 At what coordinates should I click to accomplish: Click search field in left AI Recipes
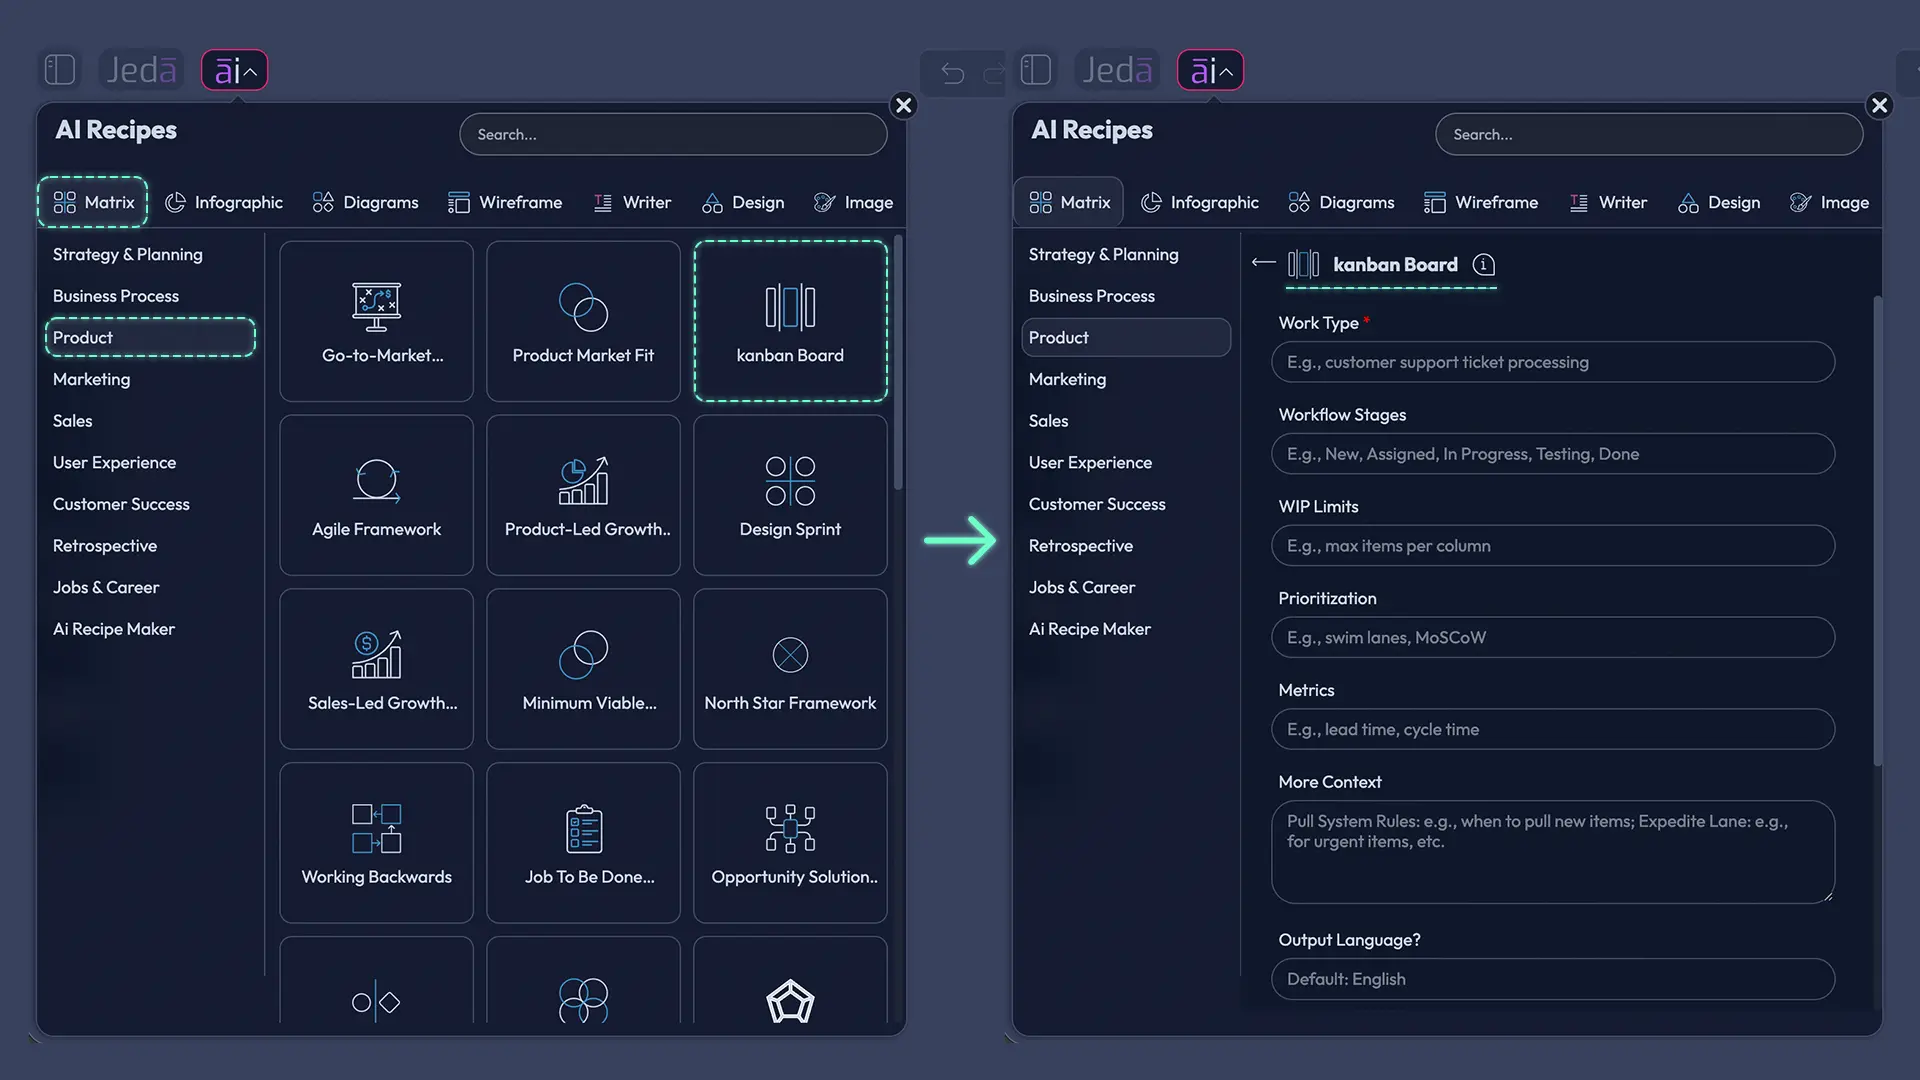click(x=673, y=134)
